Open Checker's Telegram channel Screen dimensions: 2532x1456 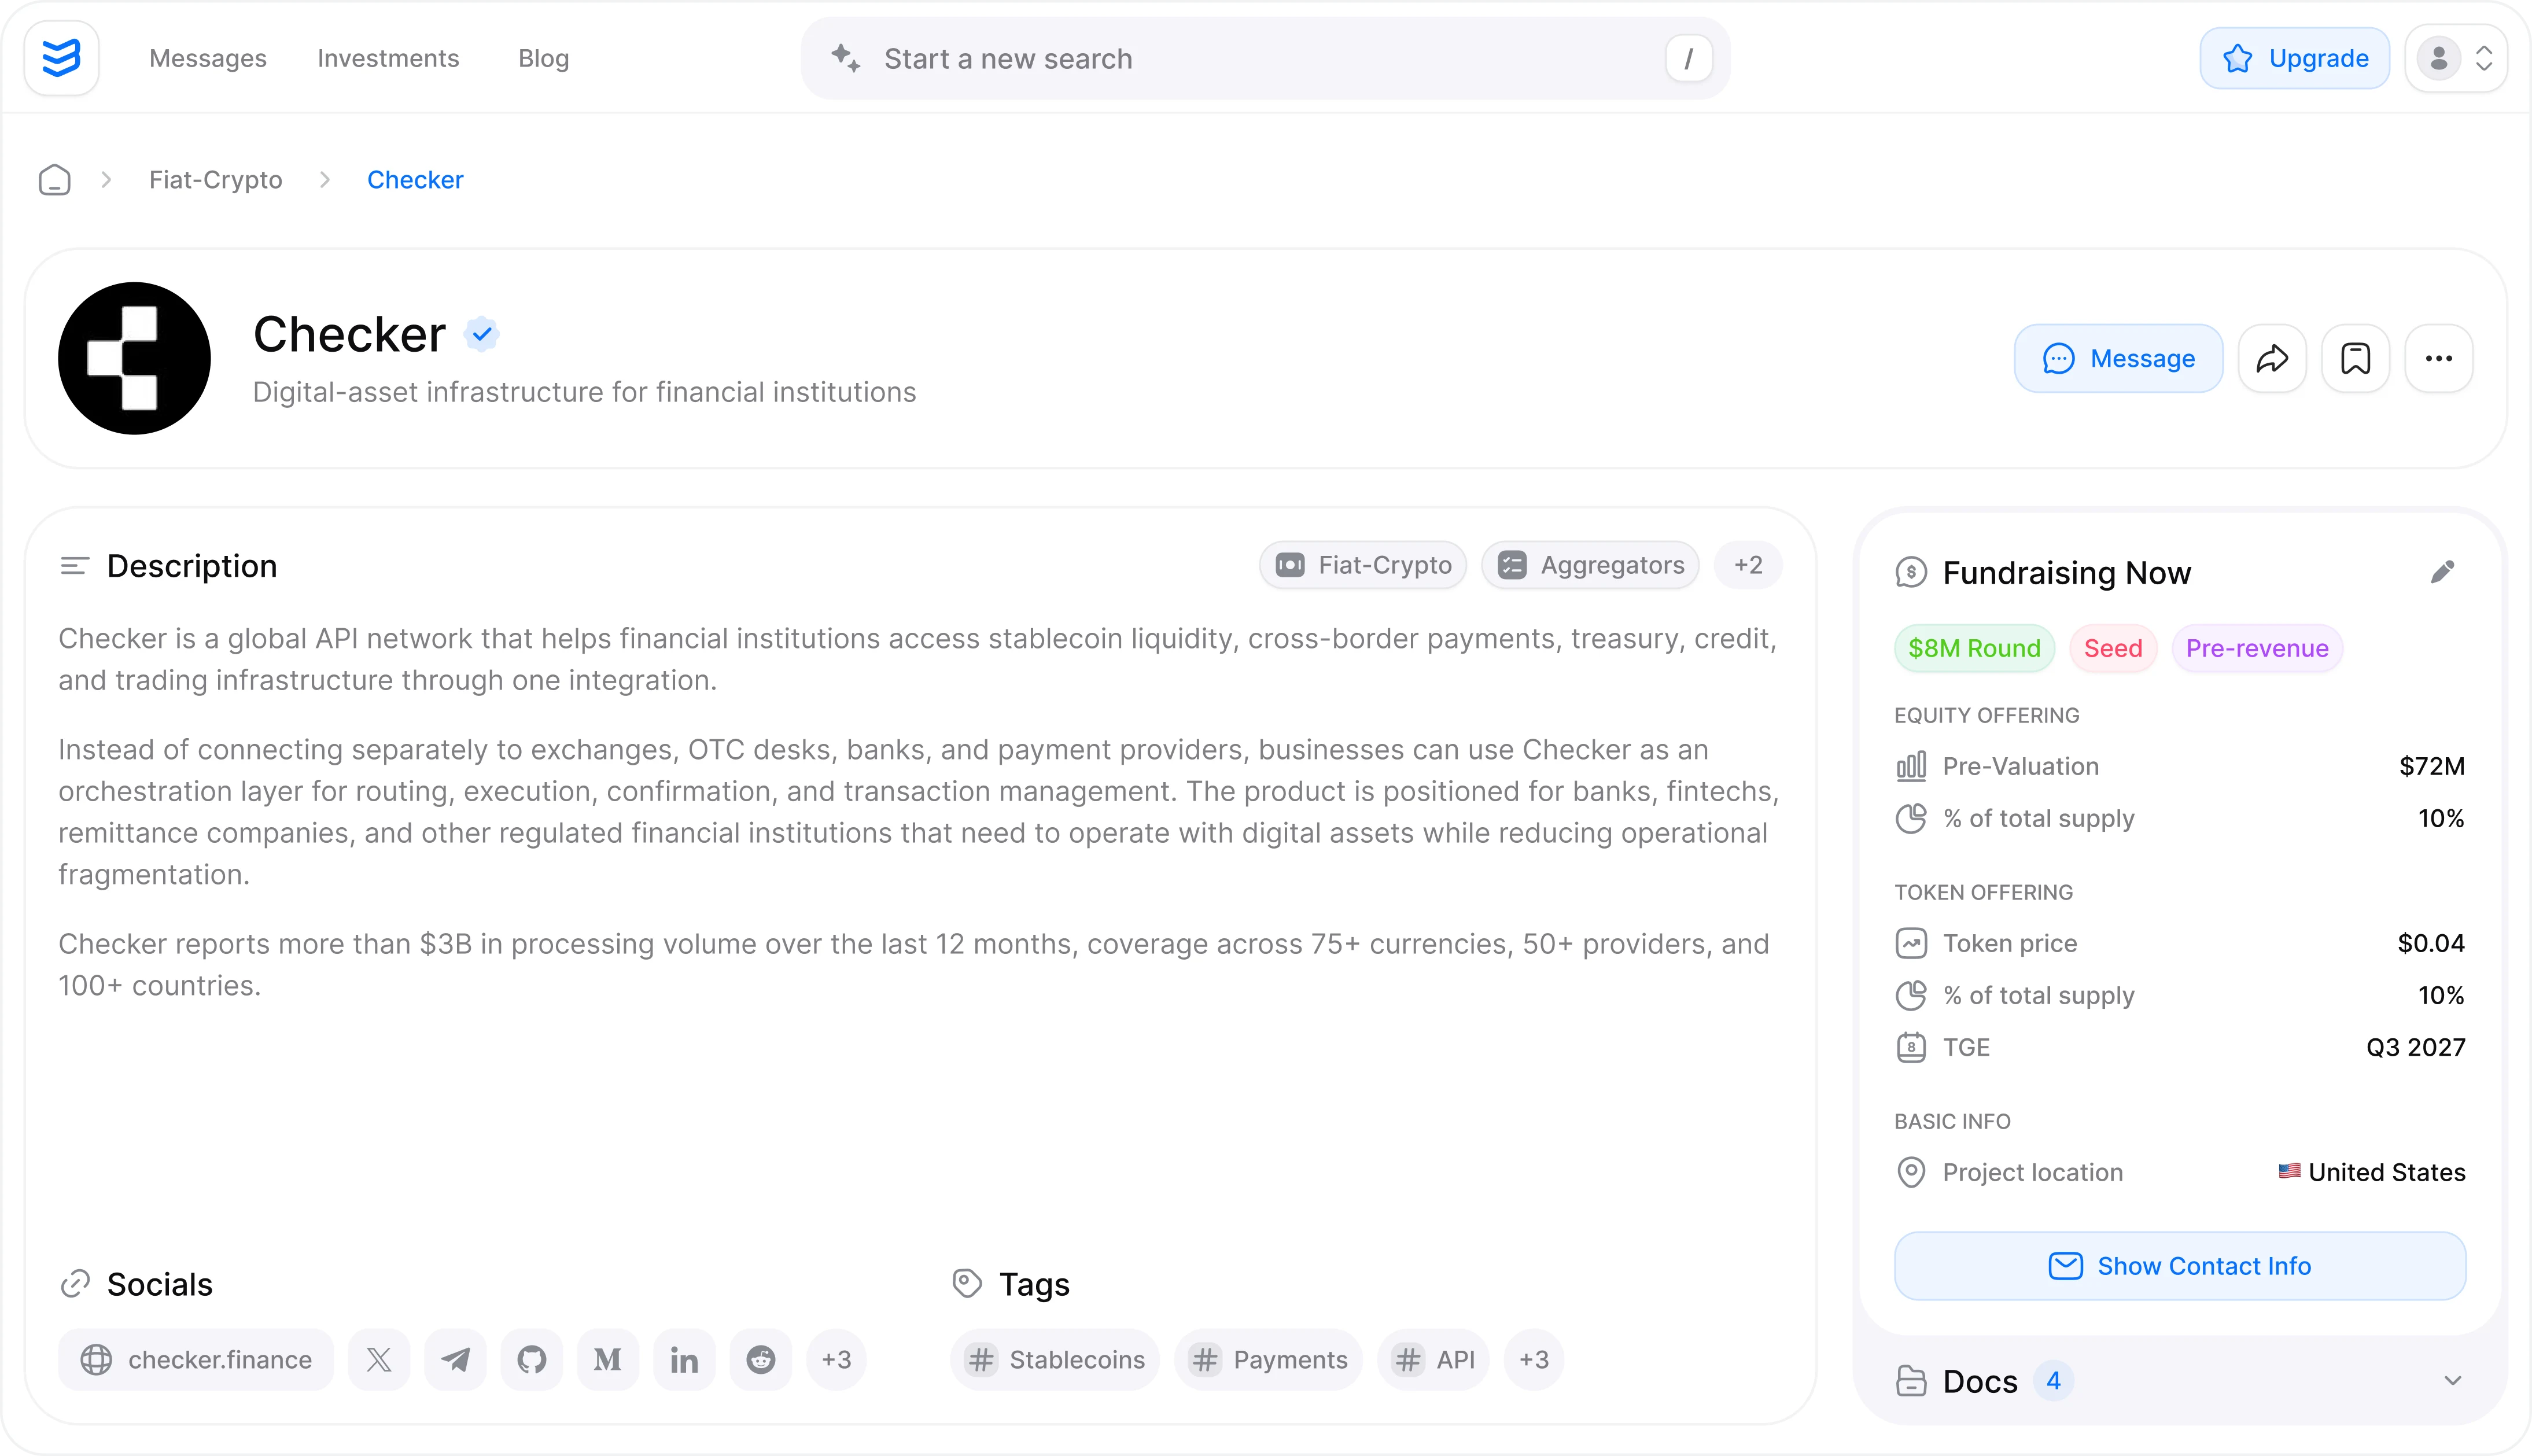tap(455, 1360)
